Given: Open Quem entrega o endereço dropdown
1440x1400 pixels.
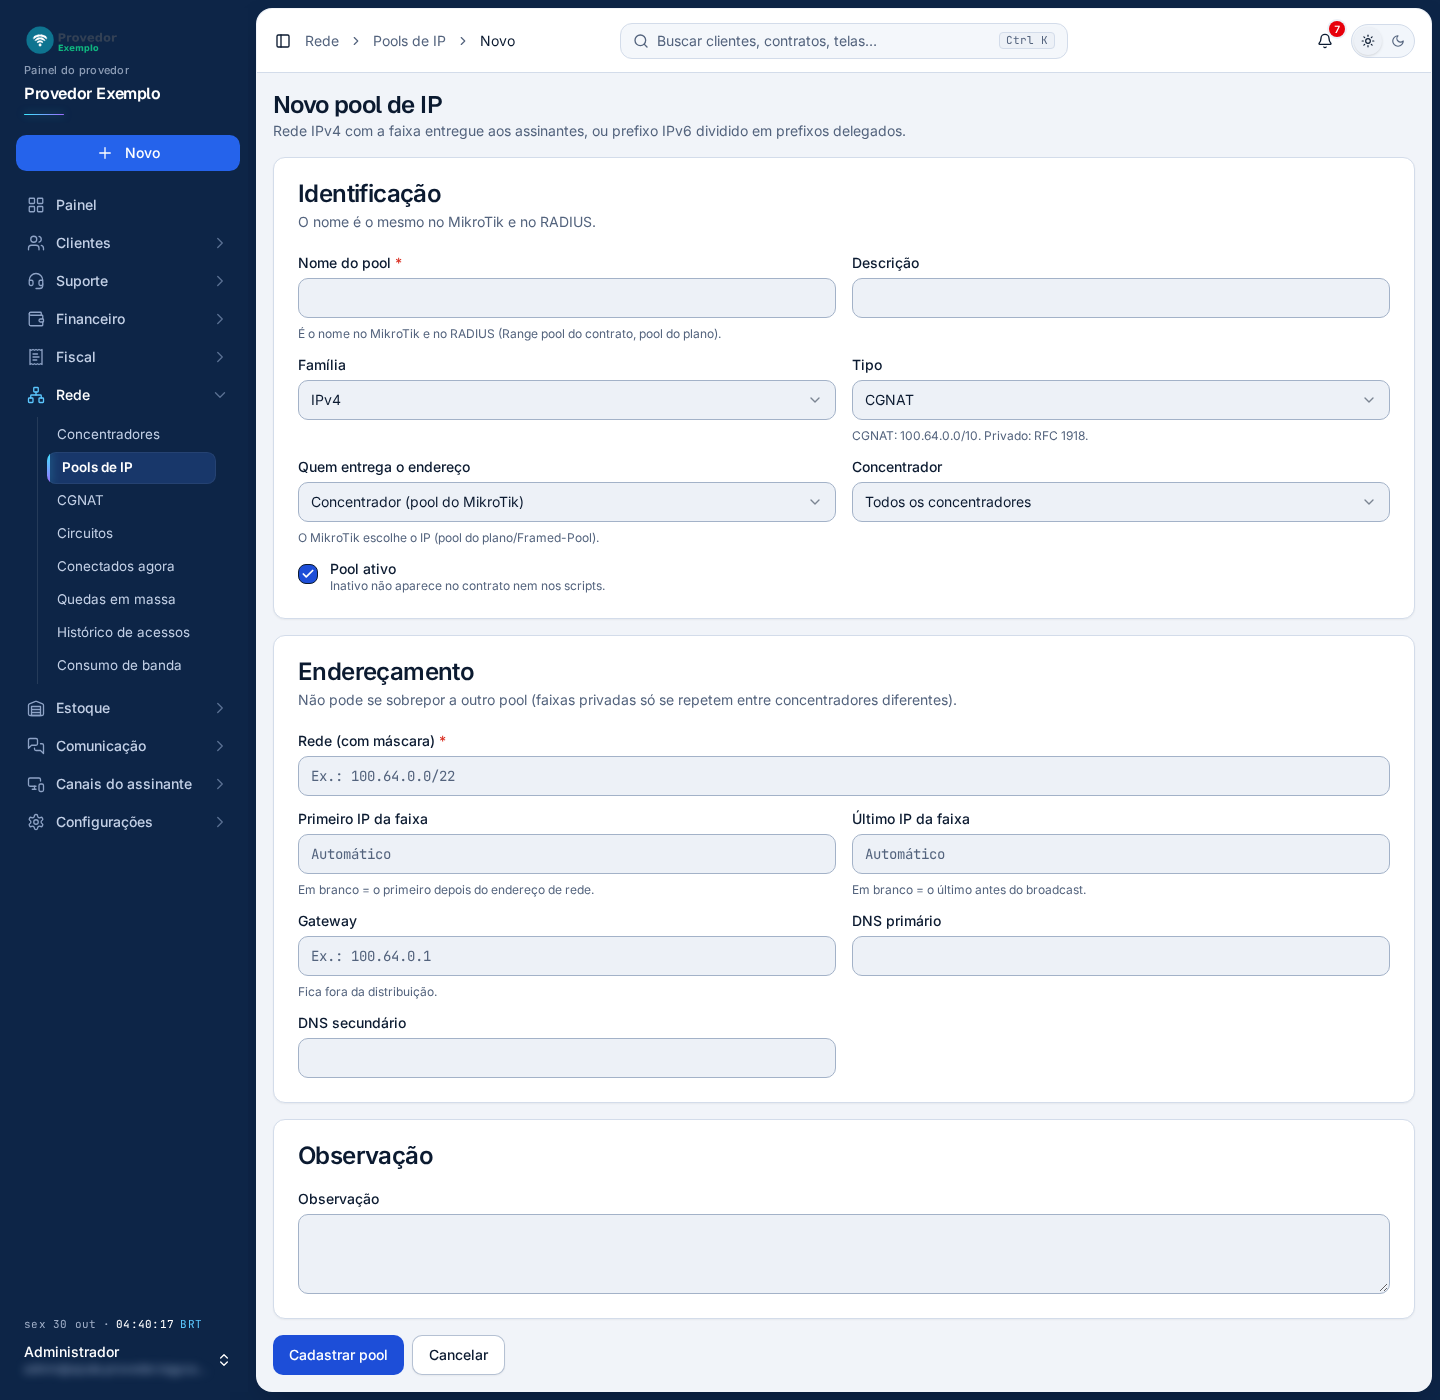Looking at the screenshot, I should point(567,502).
